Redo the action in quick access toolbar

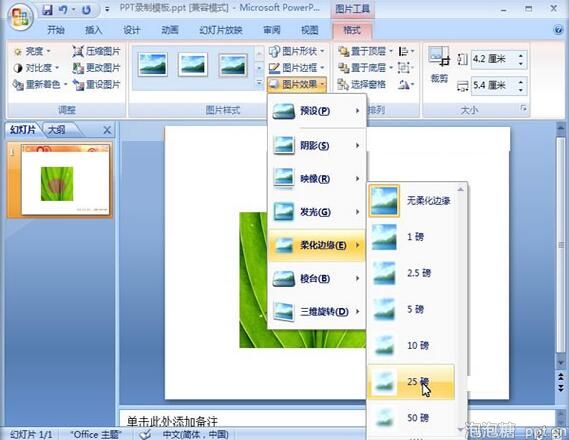(x=86, y=10)
